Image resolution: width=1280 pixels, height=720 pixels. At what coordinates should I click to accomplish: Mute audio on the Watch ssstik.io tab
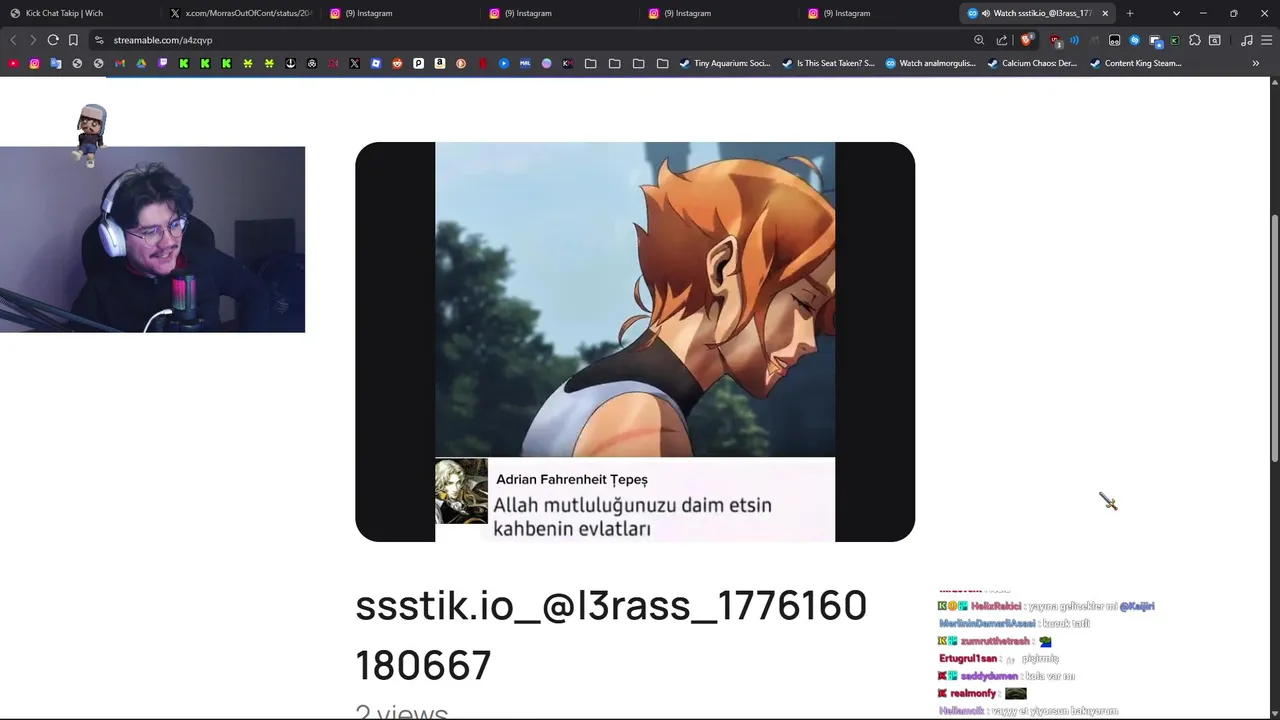click(986, 13)
